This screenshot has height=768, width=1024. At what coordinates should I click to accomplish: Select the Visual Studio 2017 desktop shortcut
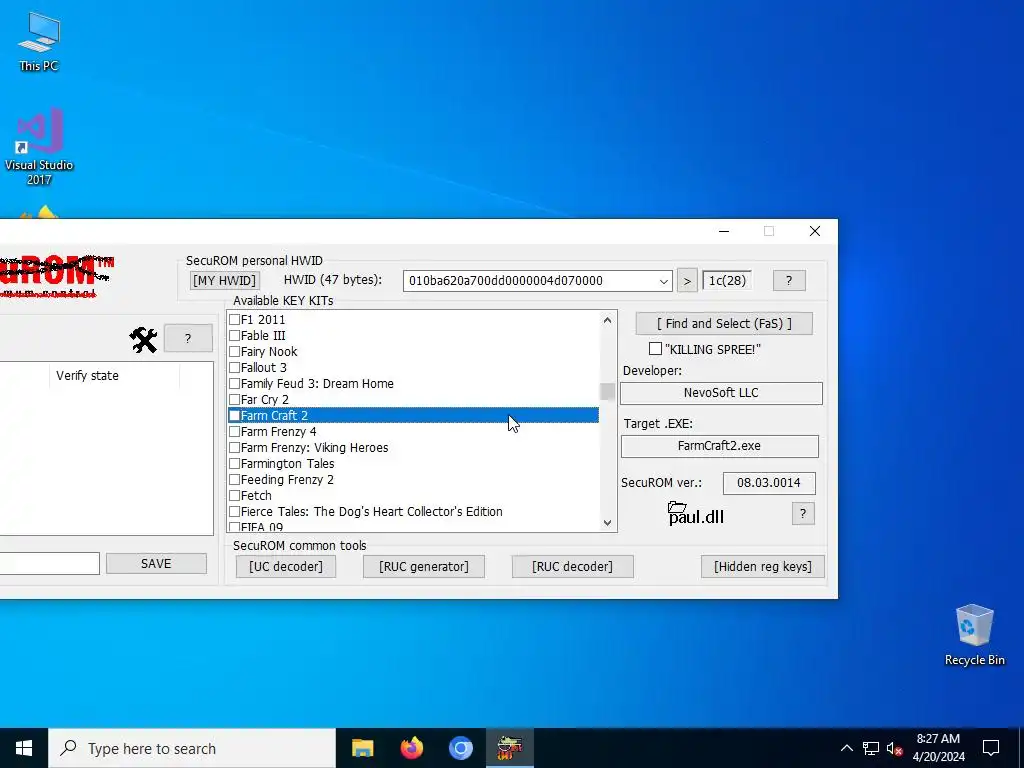[39, 147]
